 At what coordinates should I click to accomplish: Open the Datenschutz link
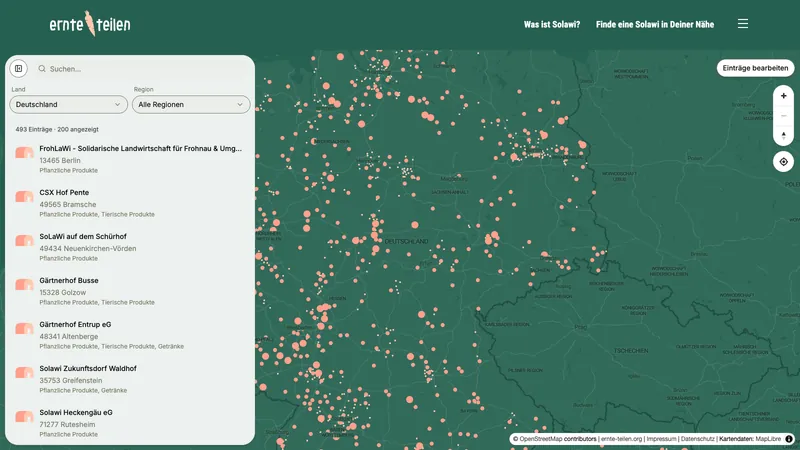click(x=697, y=439)
